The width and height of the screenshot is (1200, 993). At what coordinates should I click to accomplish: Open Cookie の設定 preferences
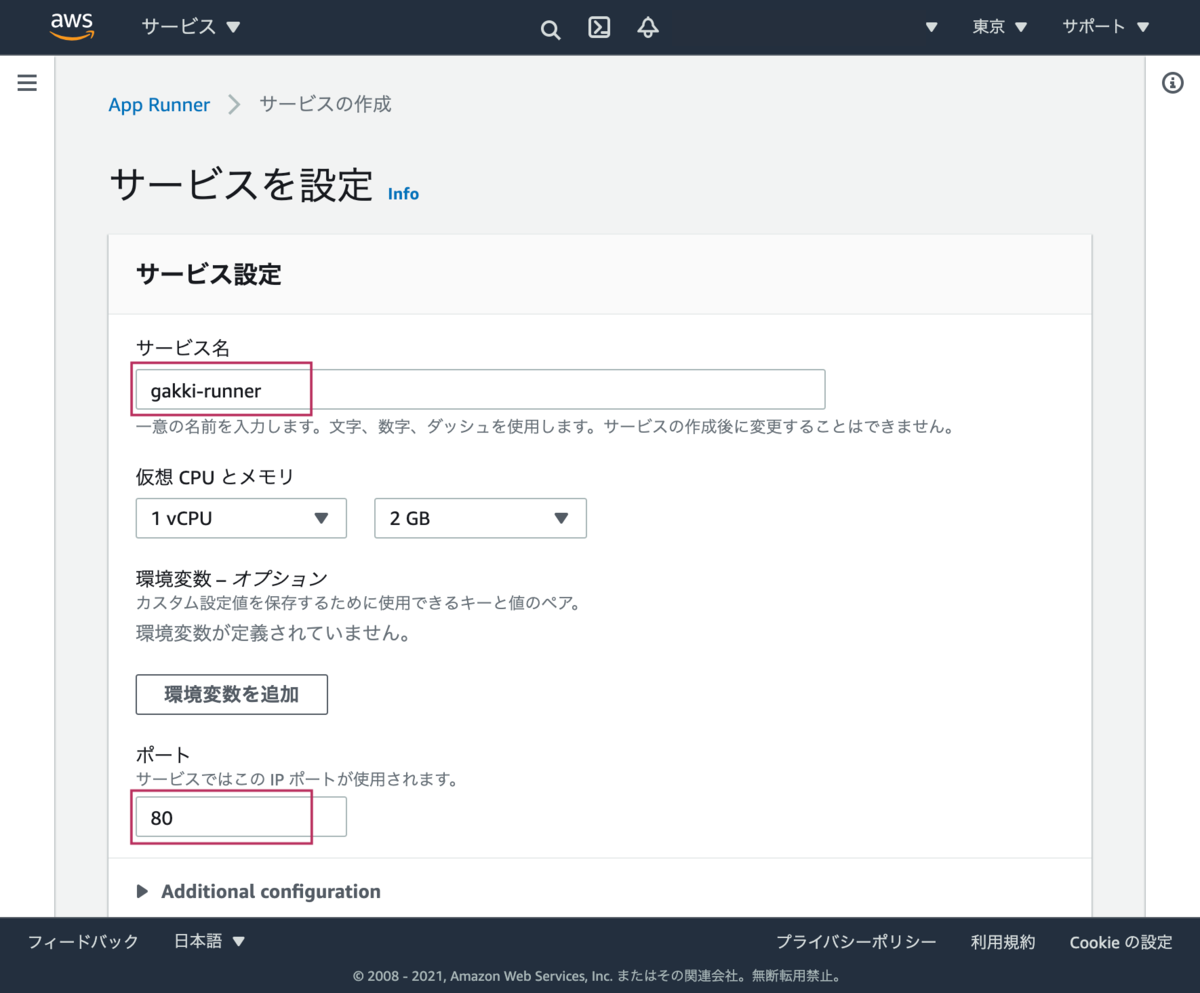[1121, 942]
